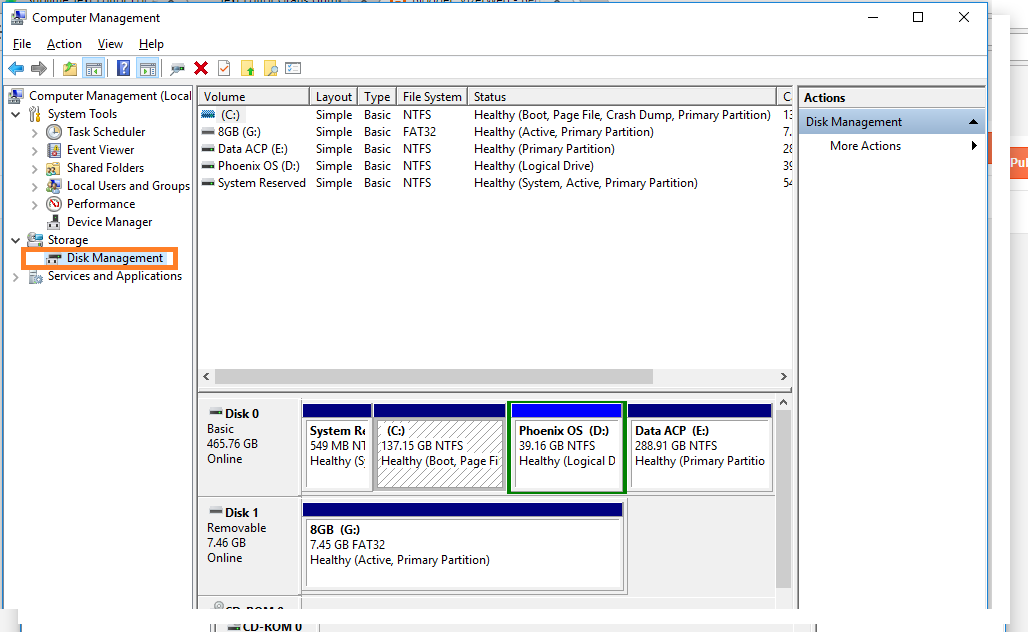
Task: Click the volume list scroll-right arrow
Action: (x=783, y=376)
